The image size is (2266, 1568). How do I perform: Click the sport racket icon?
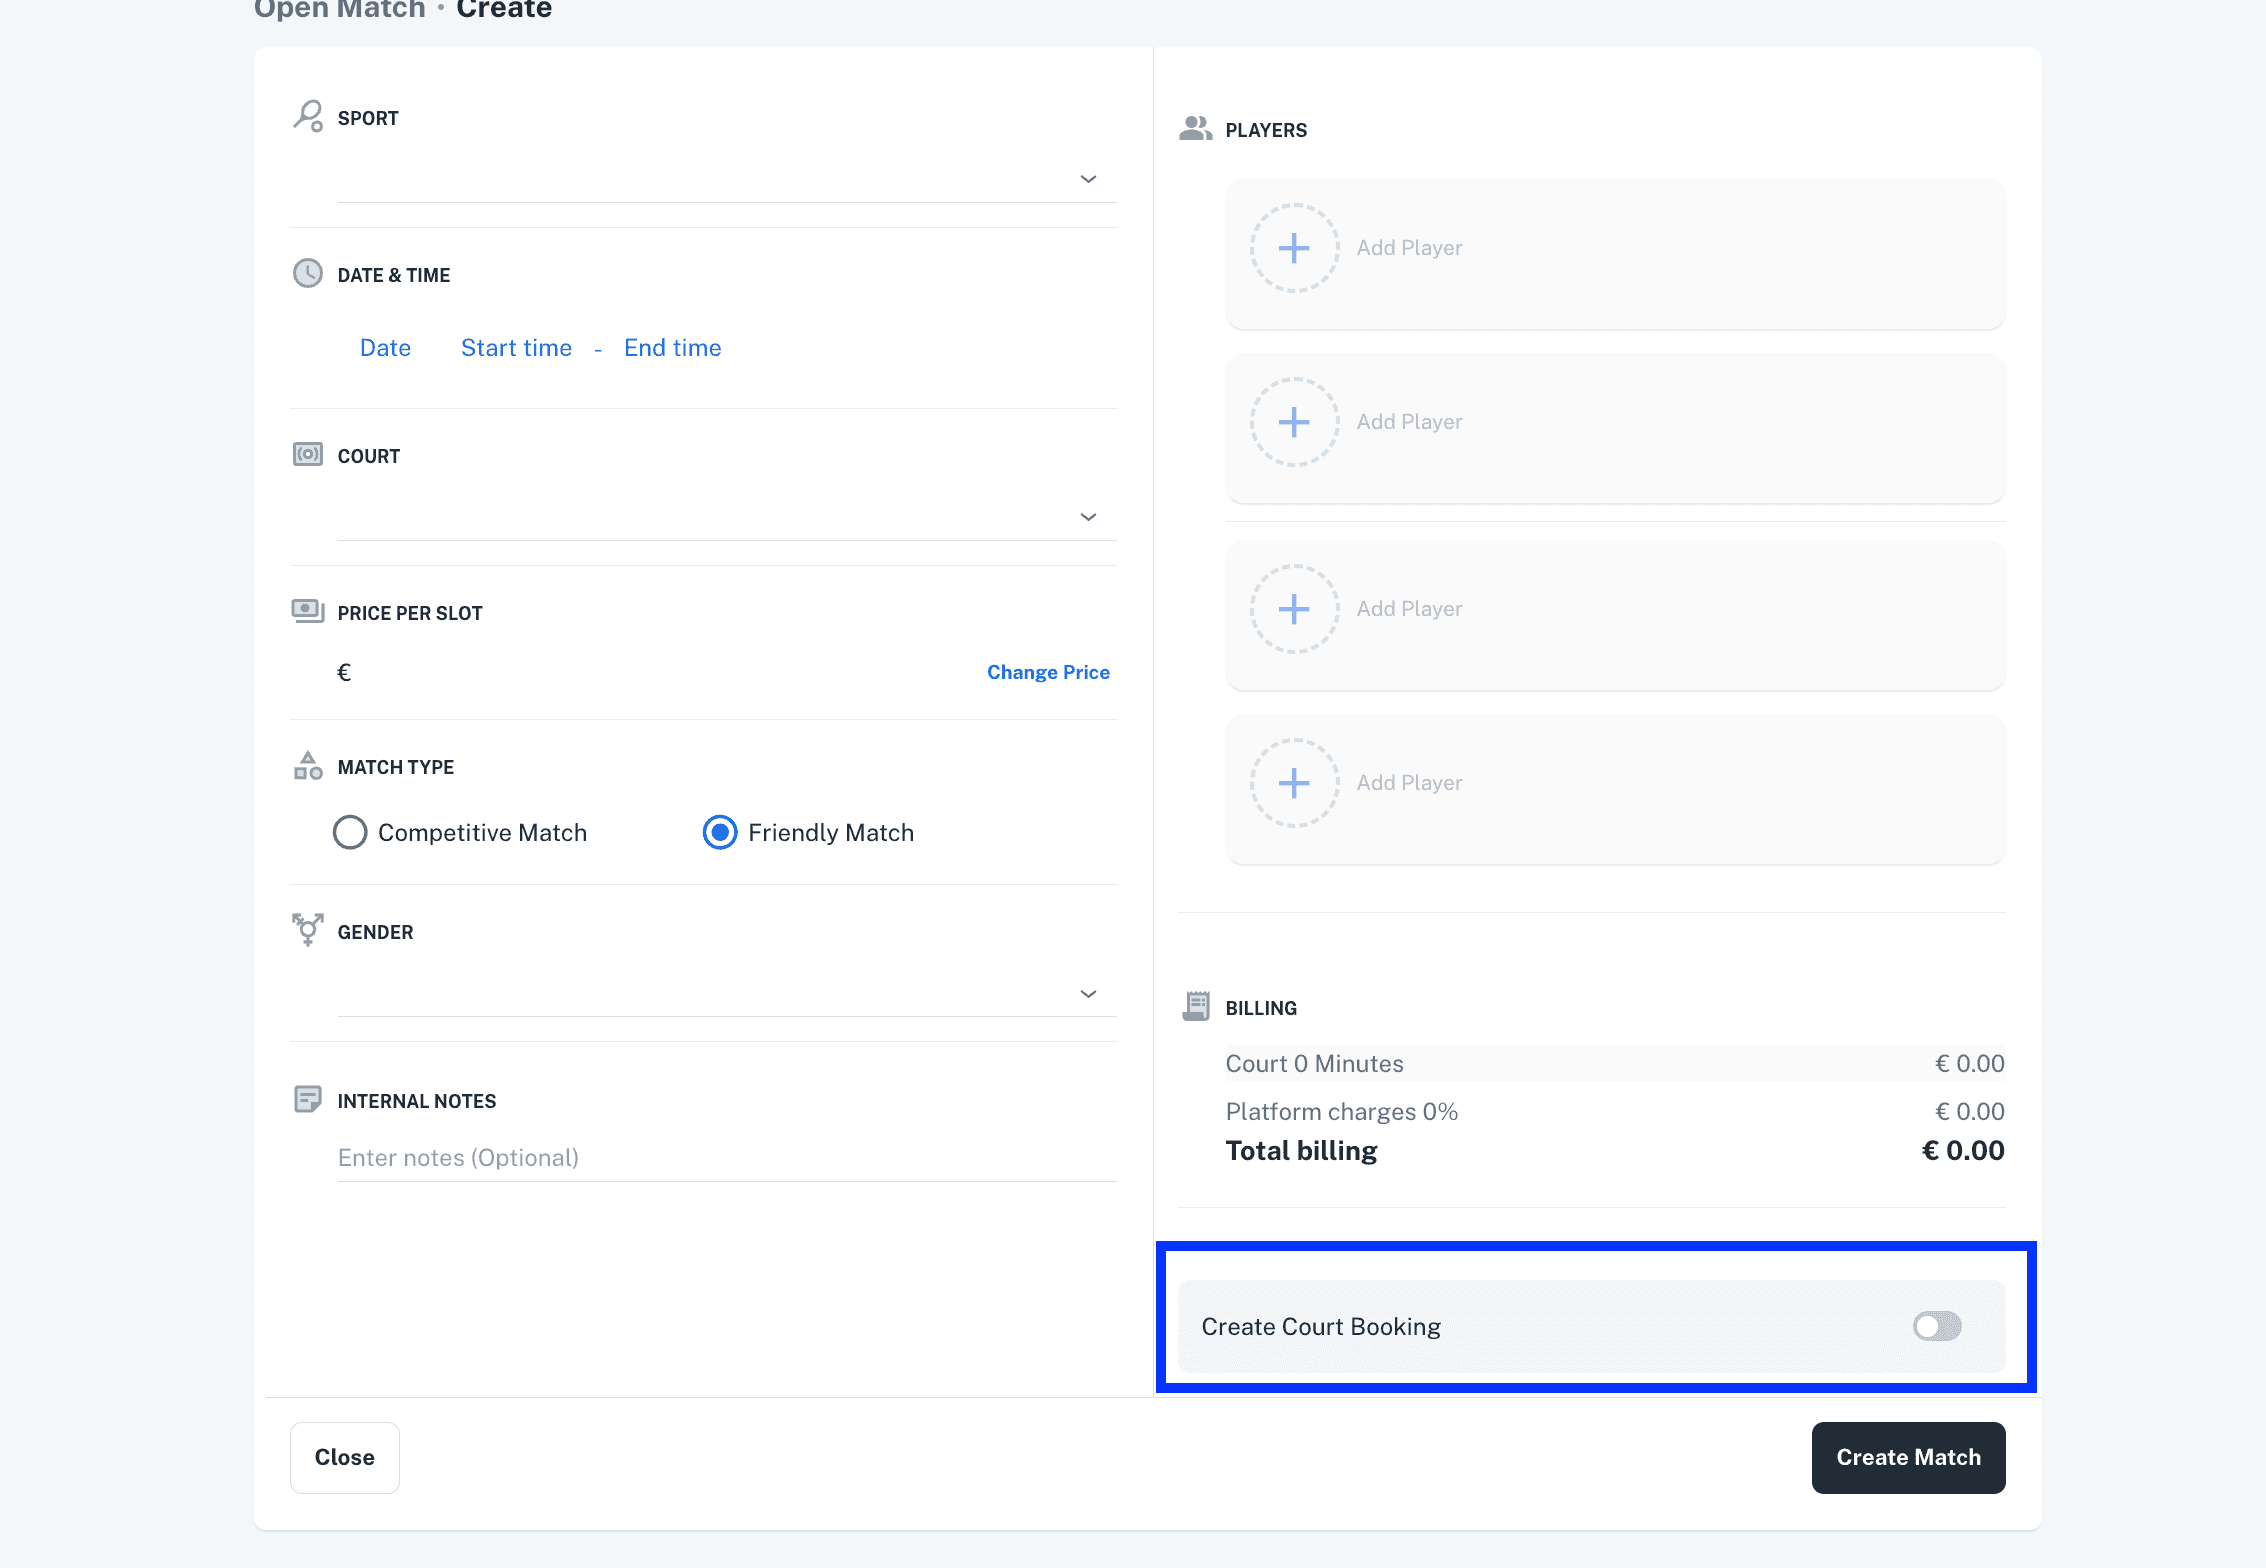coord(308,116)
